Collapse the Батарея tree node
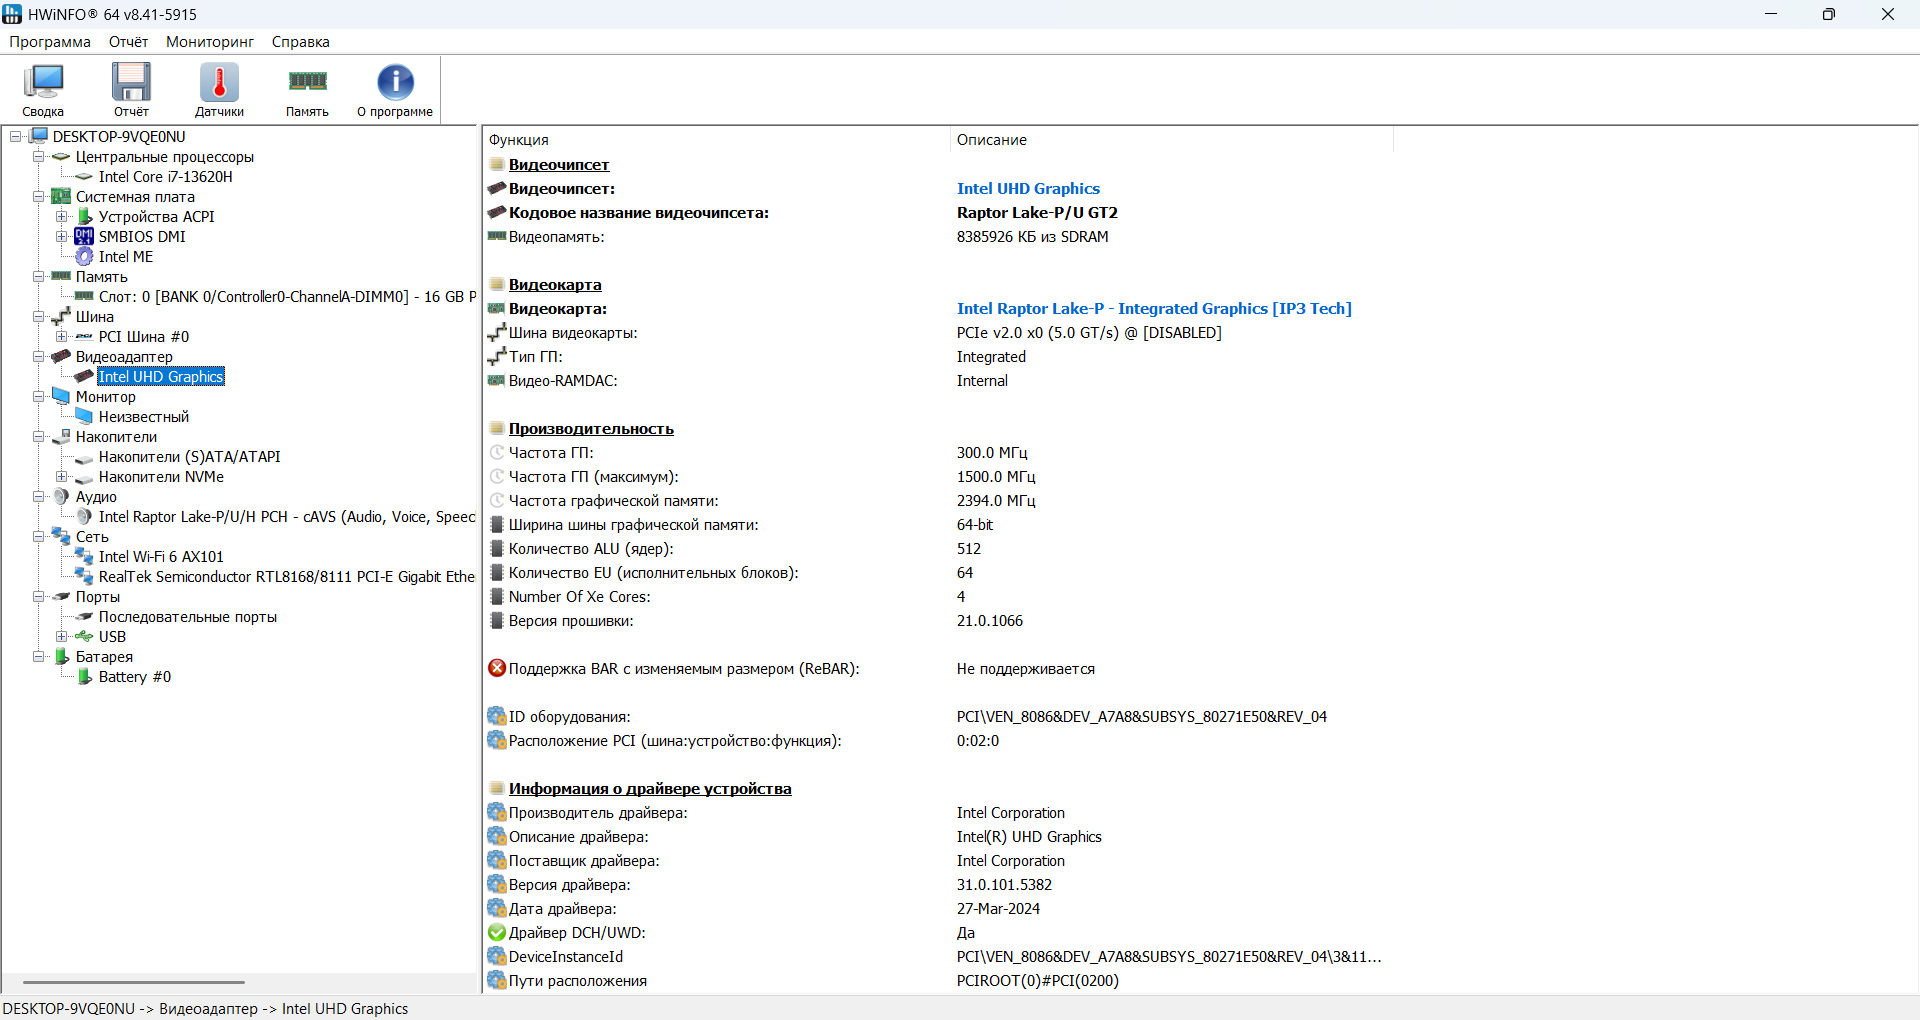 coord(38,657)
